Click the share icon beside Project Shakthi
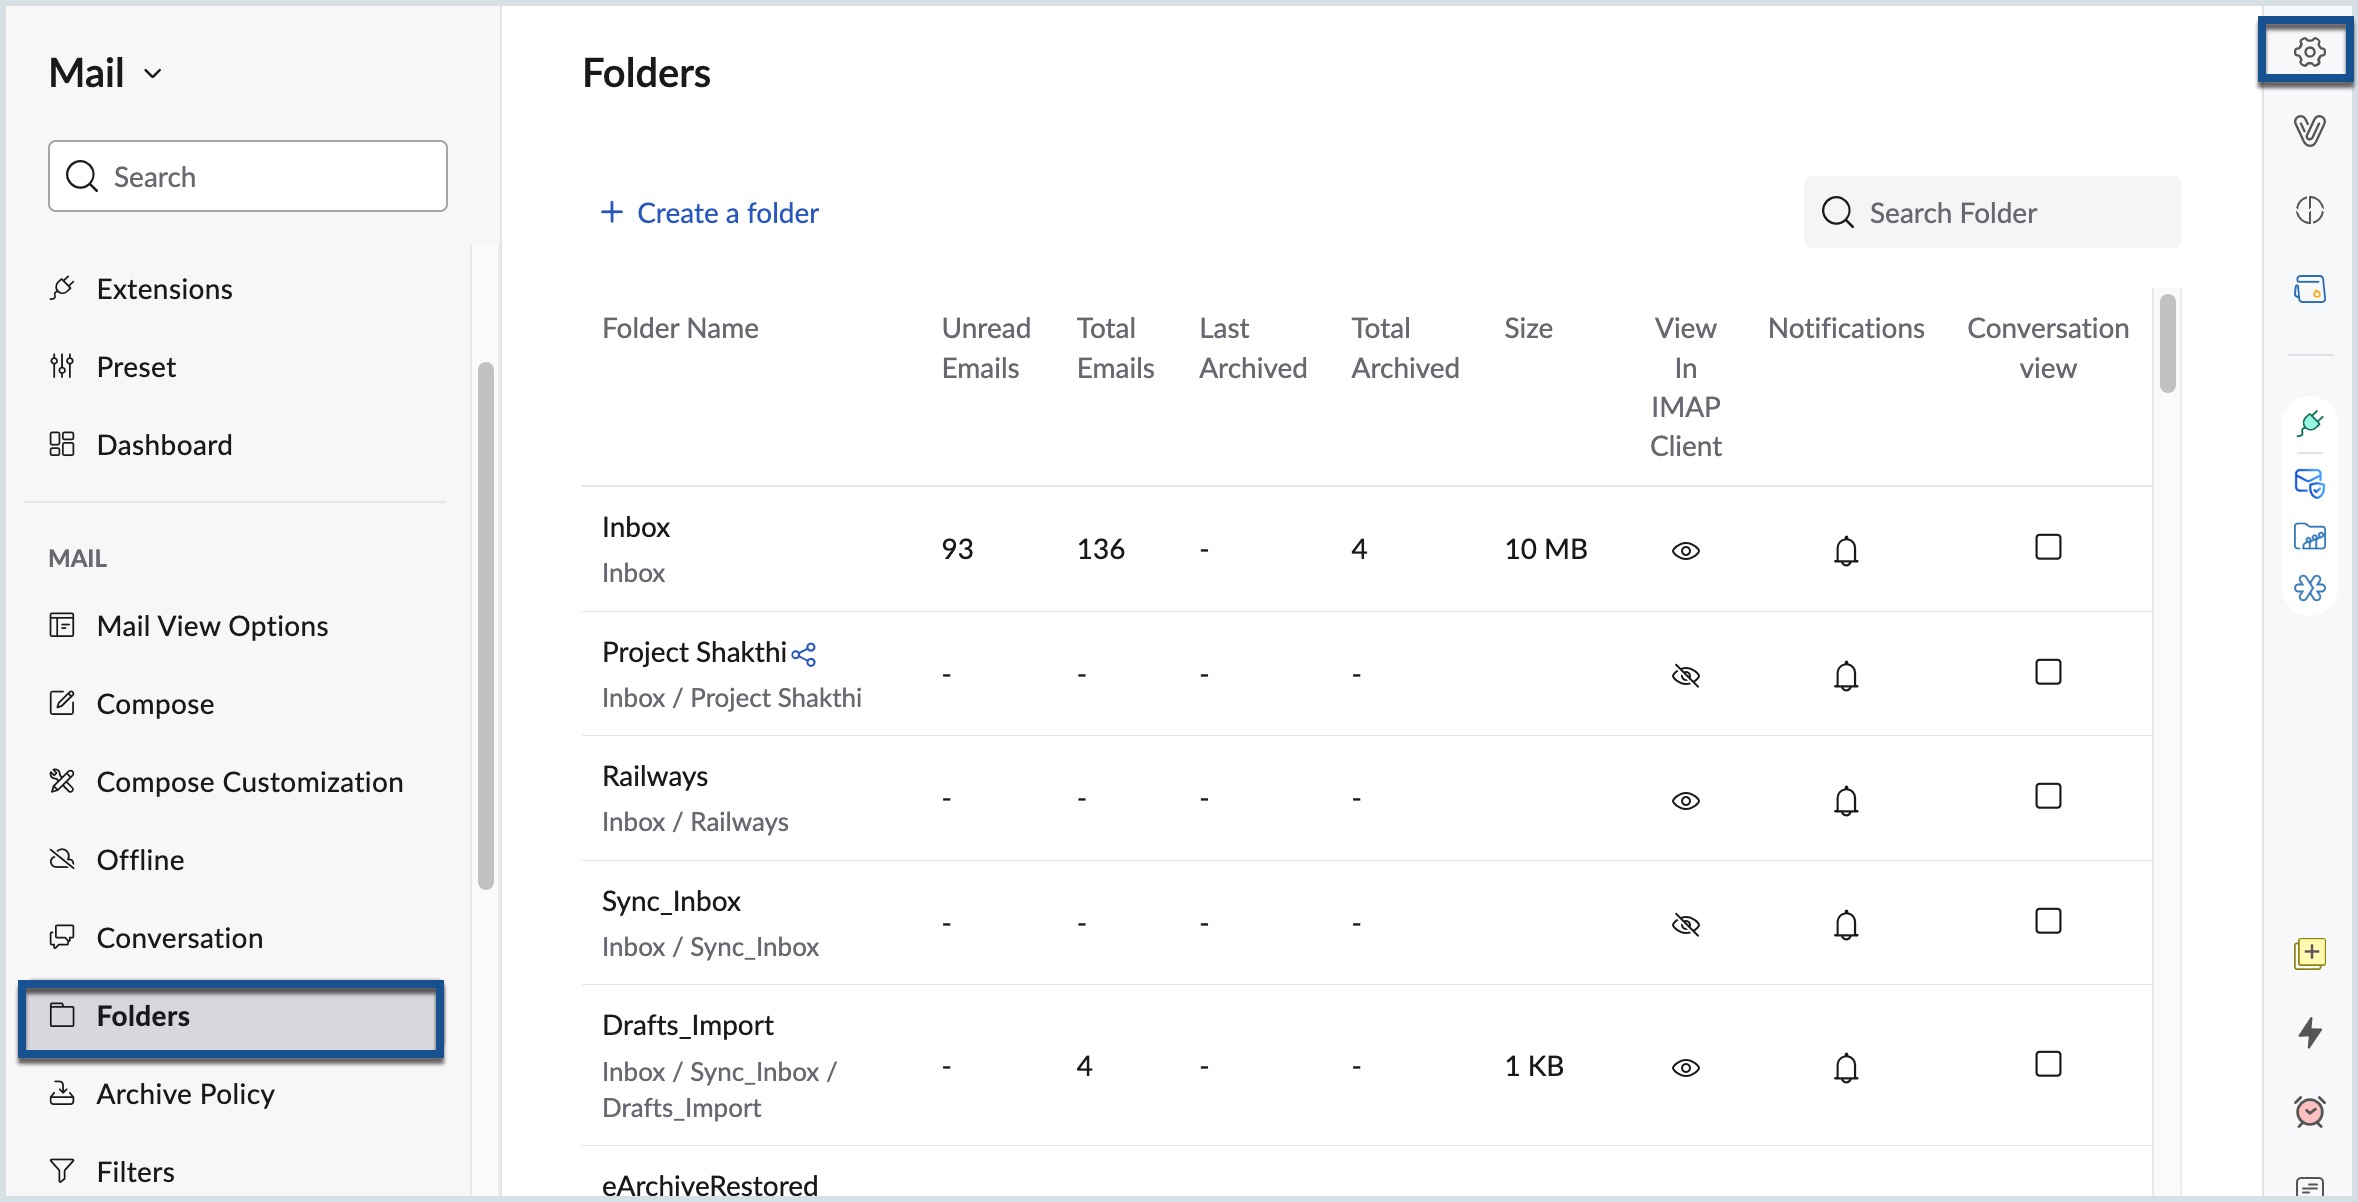2358x1202 pixels. tap(804, 654)
